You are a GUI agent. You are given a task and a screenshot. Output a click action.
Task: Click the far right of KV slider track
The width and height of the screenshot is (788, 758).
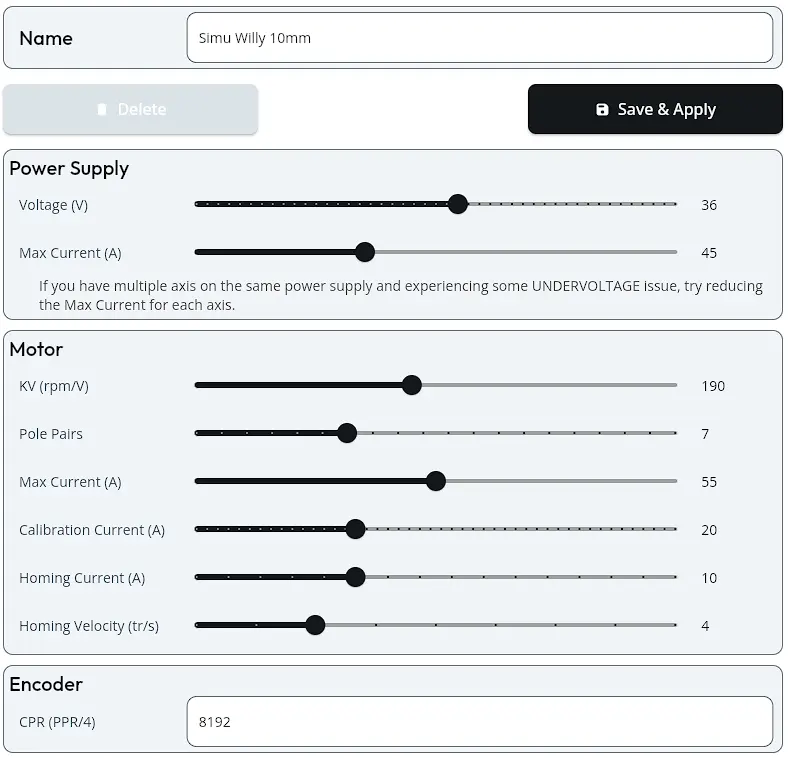674,385
